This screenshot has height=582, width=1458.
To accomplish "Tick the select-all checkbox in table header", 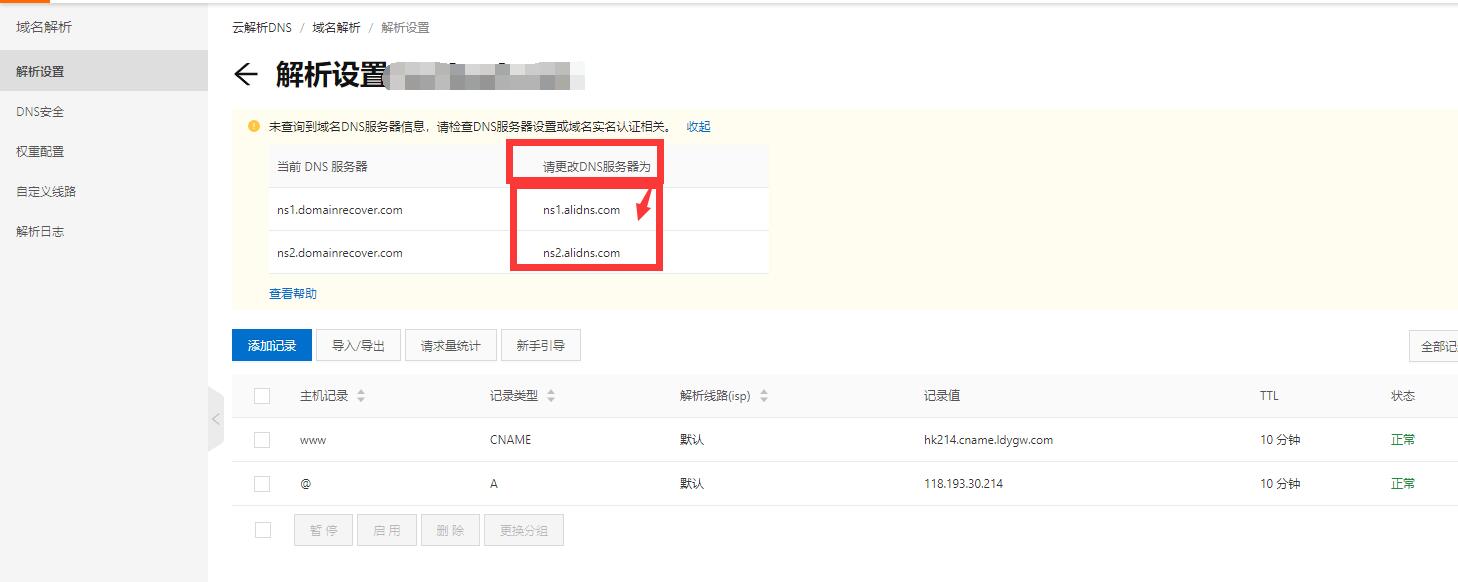I will pyautogui.click(x=262, y=396).
